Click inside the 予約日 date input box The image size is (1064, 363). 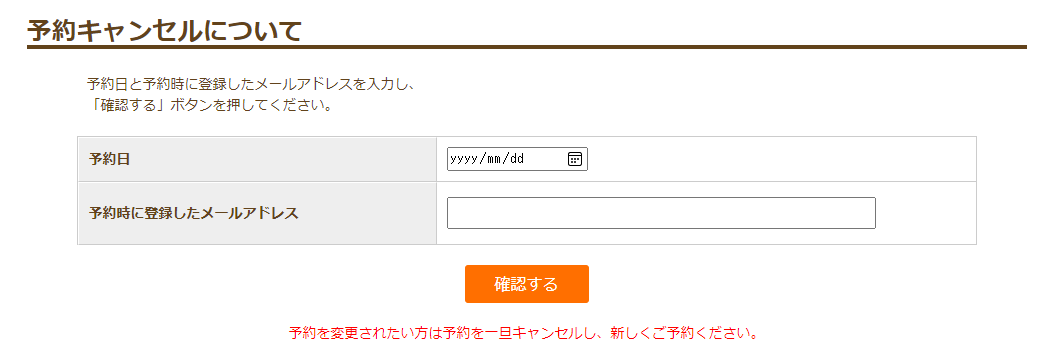[x=517, y=159]
